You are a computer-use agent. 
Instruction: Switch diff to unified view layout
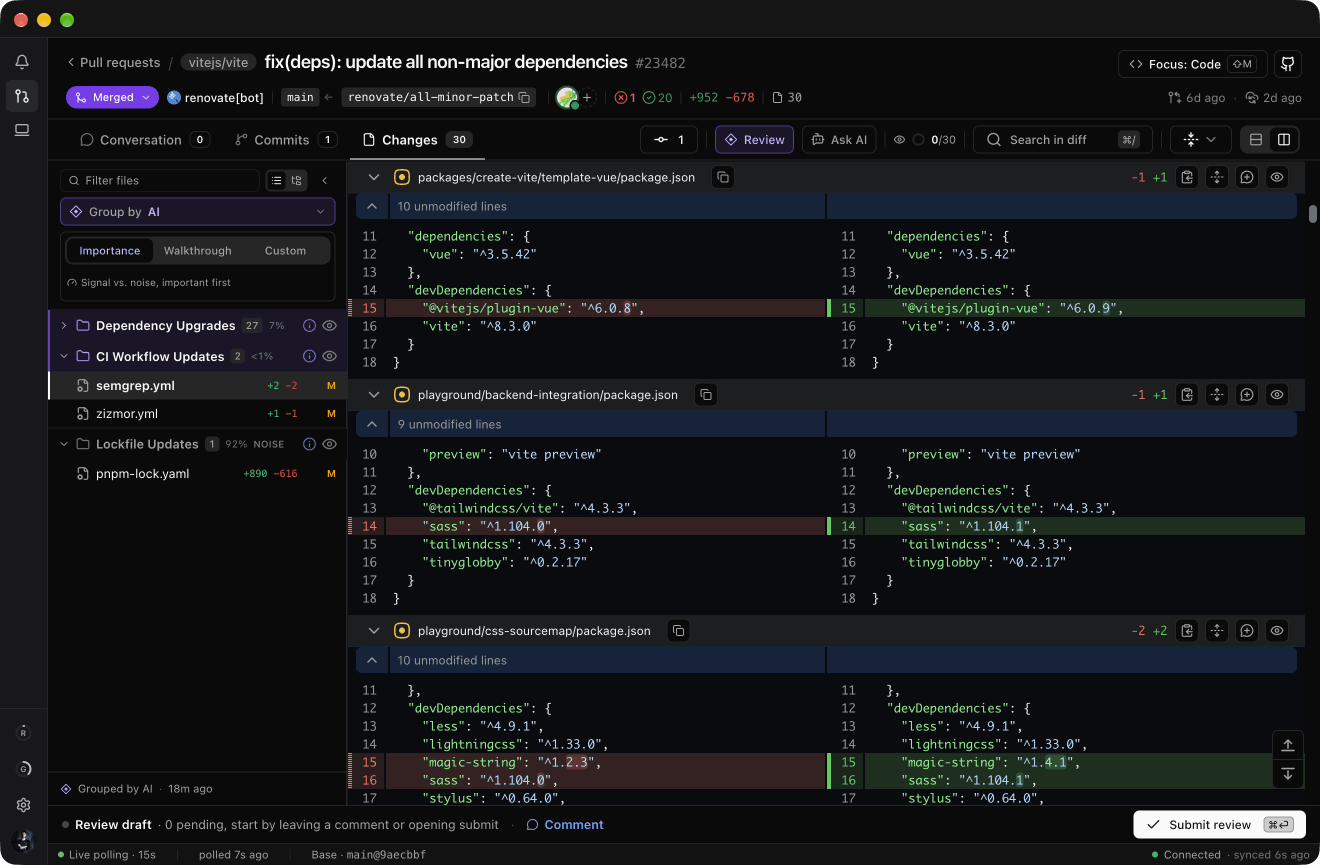point(1256,140)
